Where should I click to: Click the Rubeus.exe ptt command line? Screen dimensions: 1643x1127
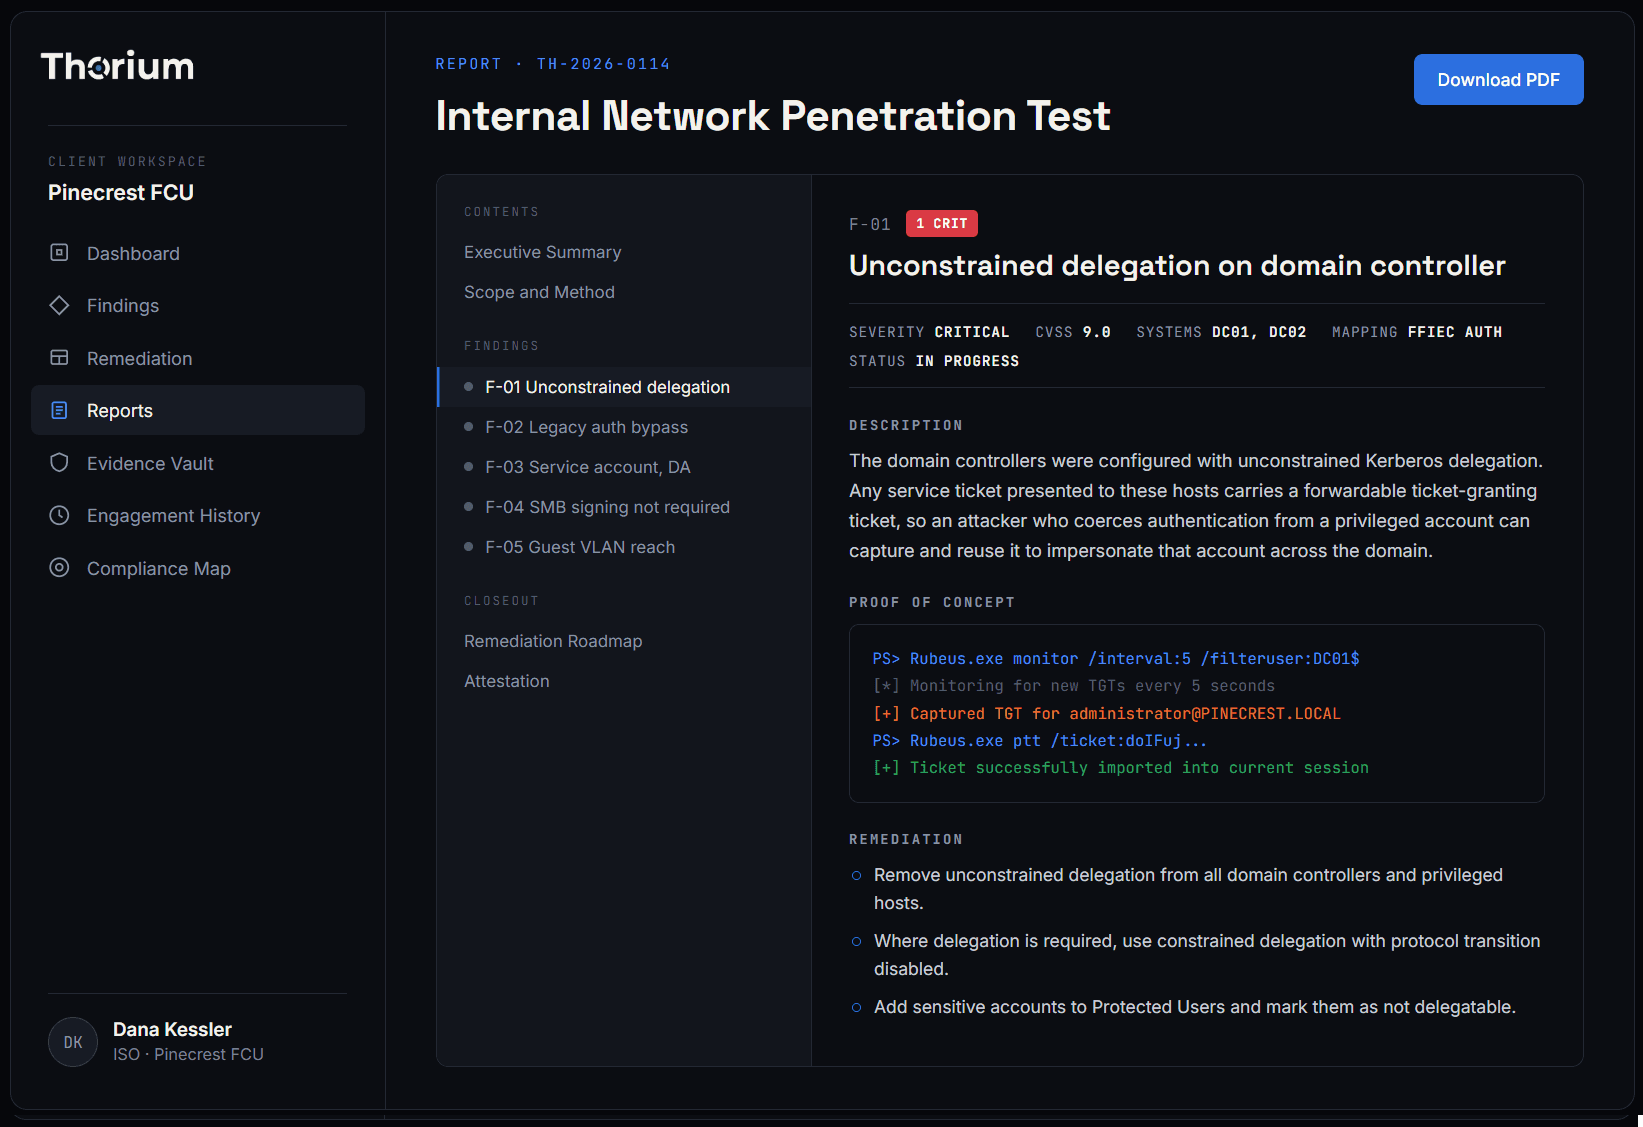tap(1040, 741)
